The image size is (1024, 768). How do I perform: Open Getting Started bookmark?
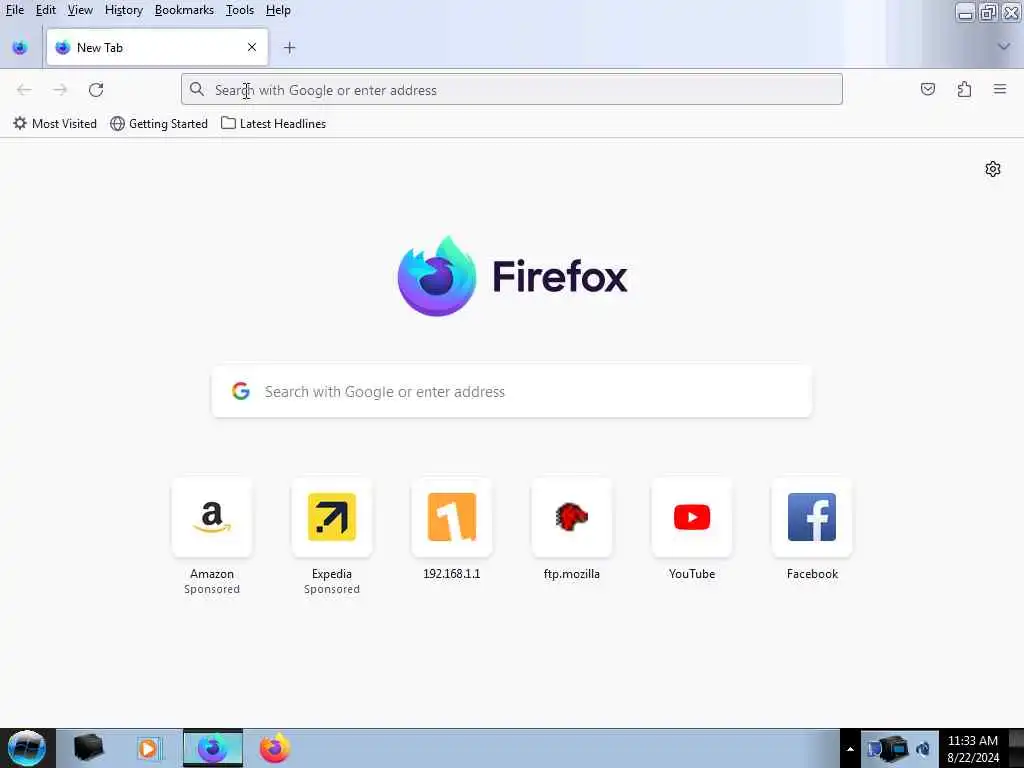click(x=159, y=123)
